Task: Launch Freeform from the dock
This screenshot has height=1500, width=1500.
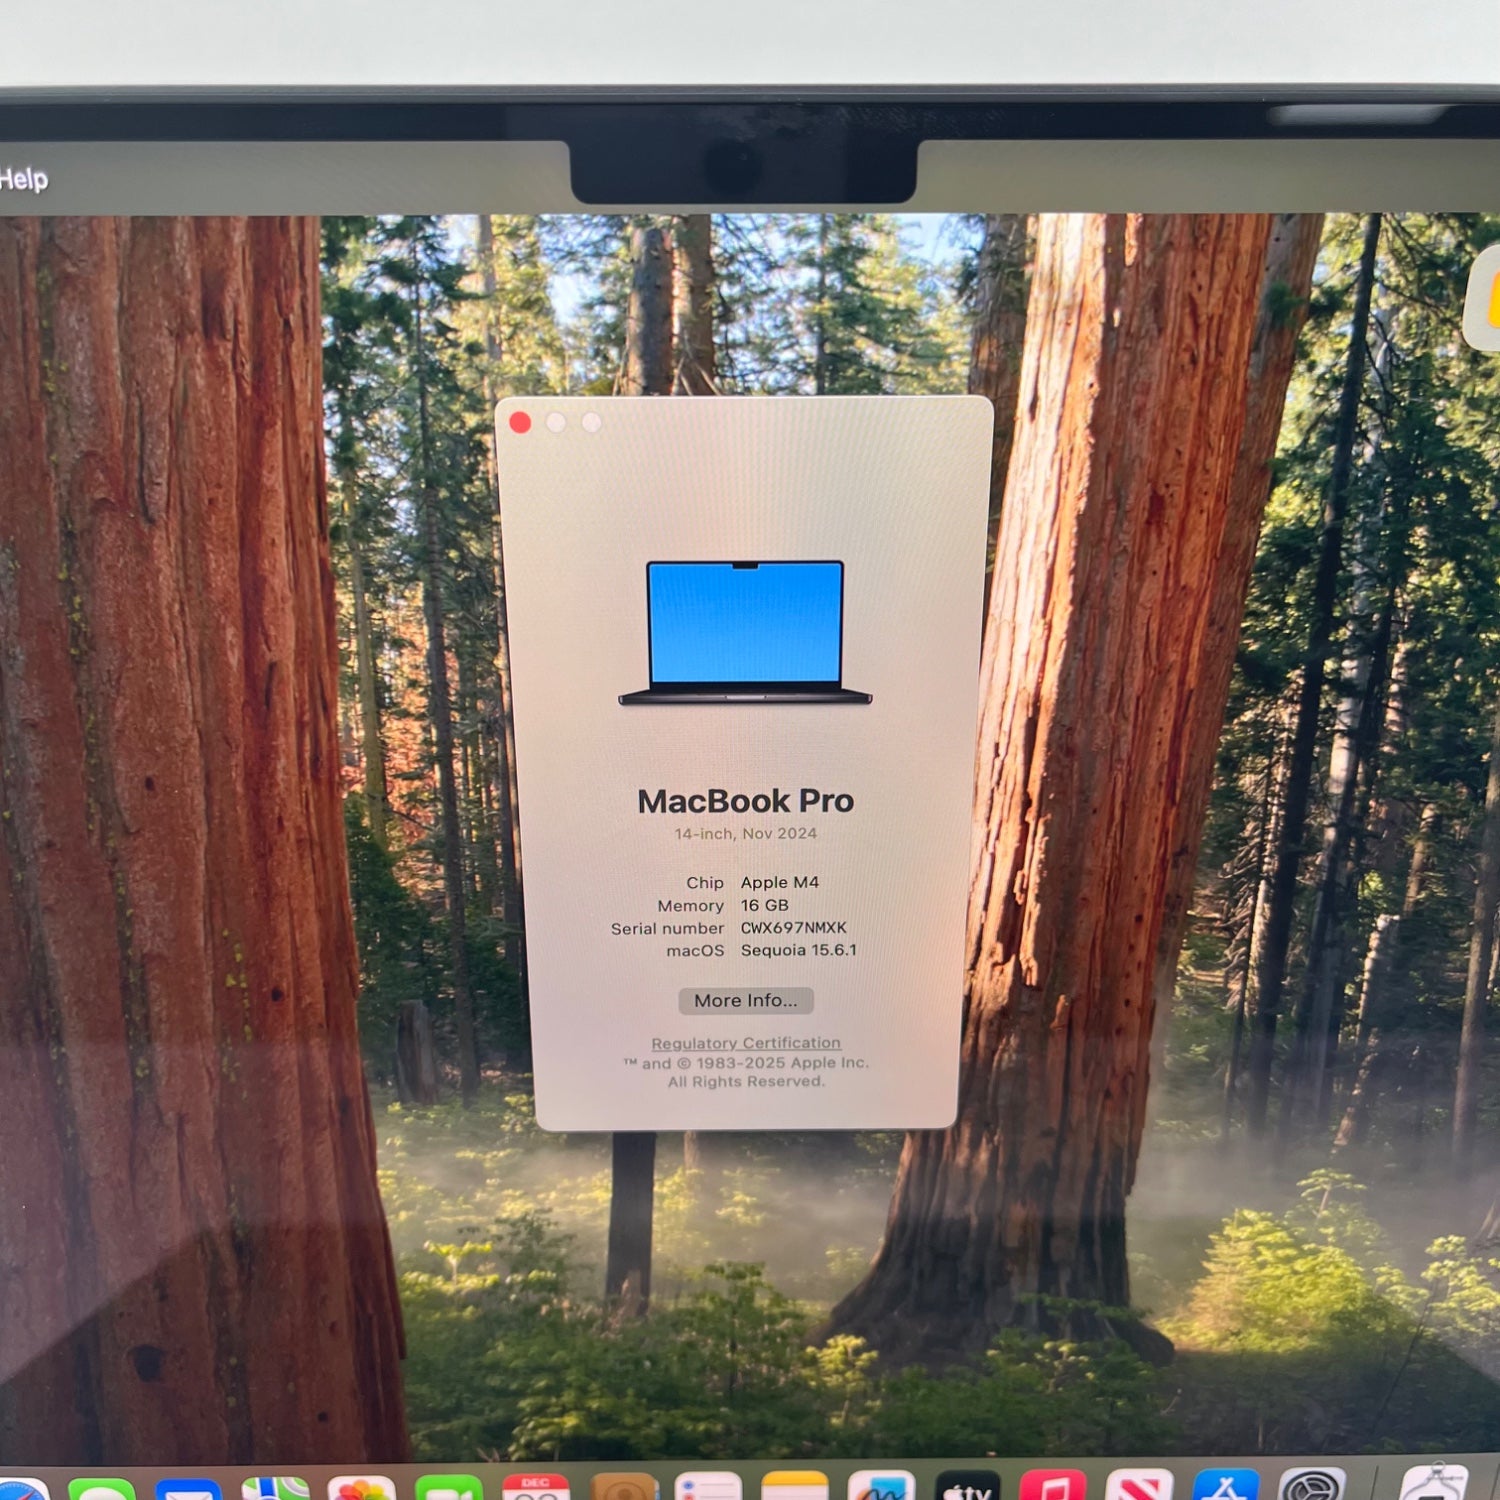Action: pos(881,1488)
